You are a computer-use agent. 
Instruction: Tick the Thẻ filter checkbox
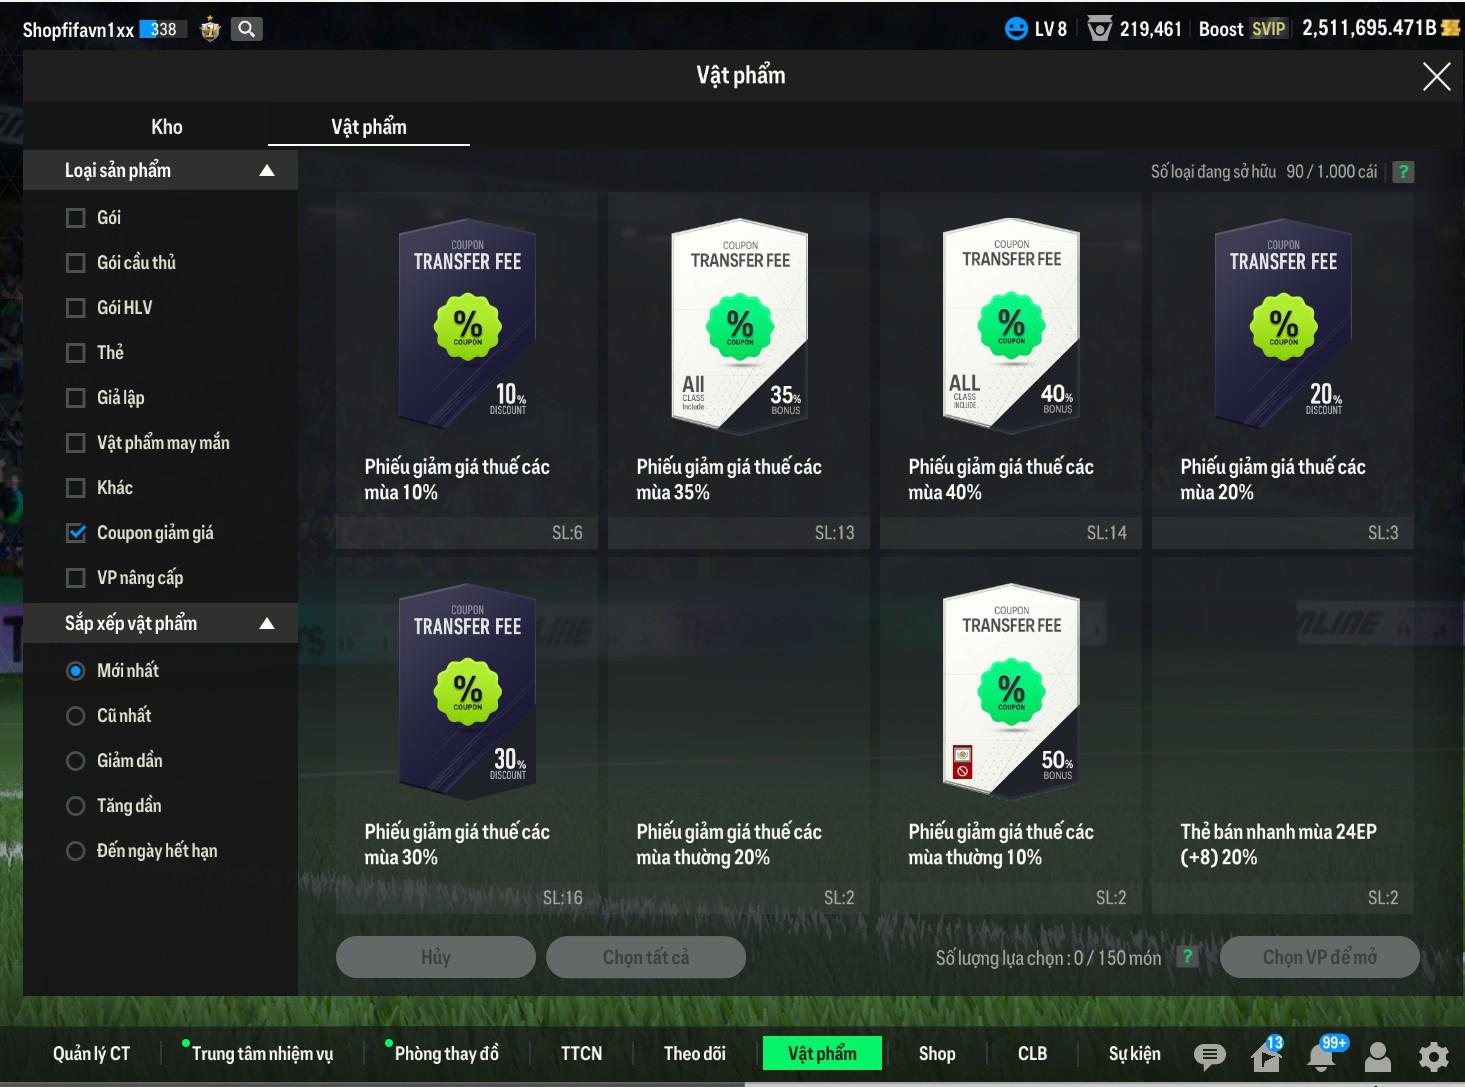point(75,353)
